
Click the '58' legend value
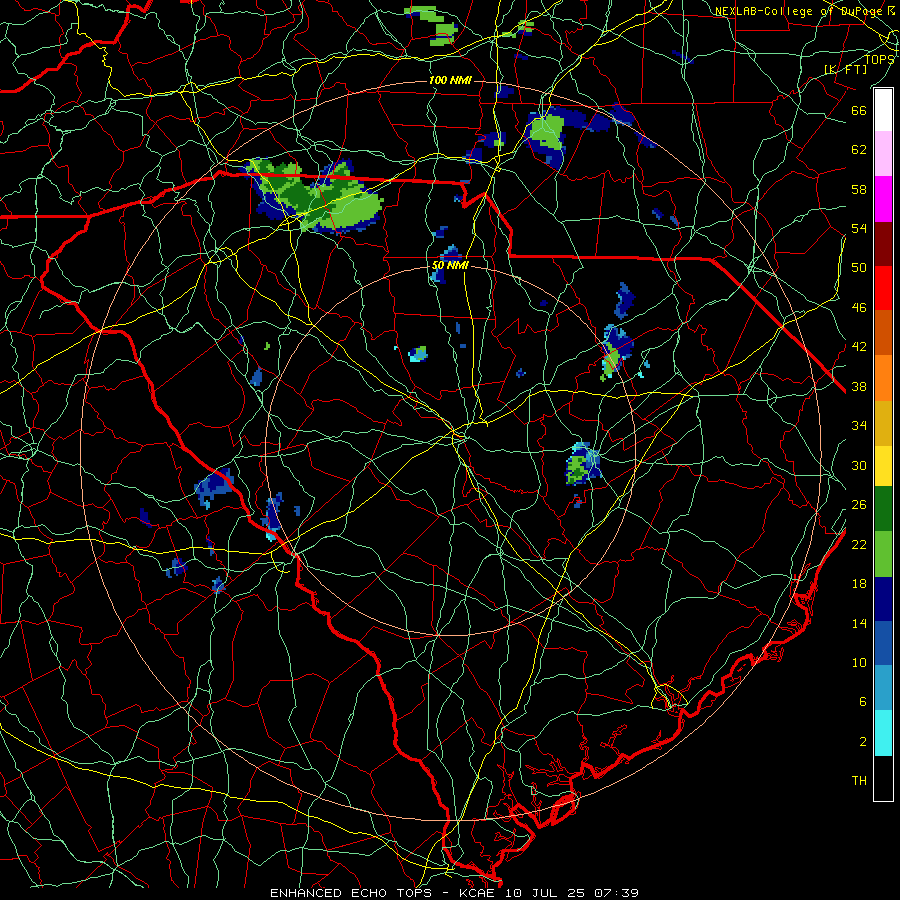859,189
